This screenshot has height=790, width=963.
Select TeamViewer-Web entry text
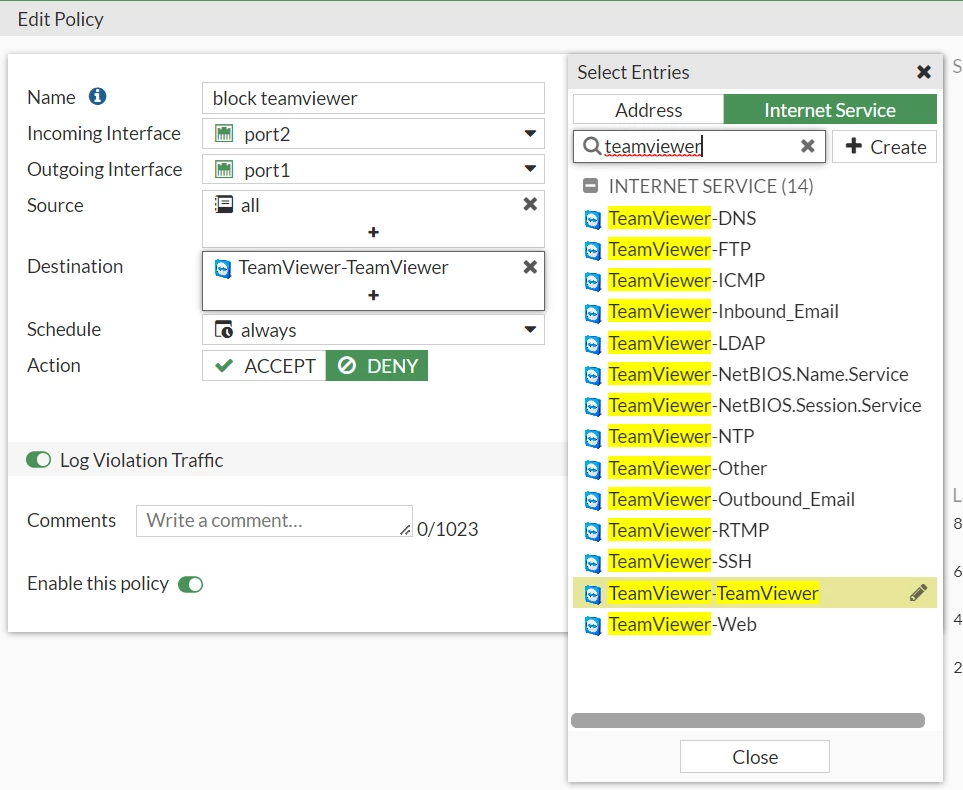coord(682,624)
